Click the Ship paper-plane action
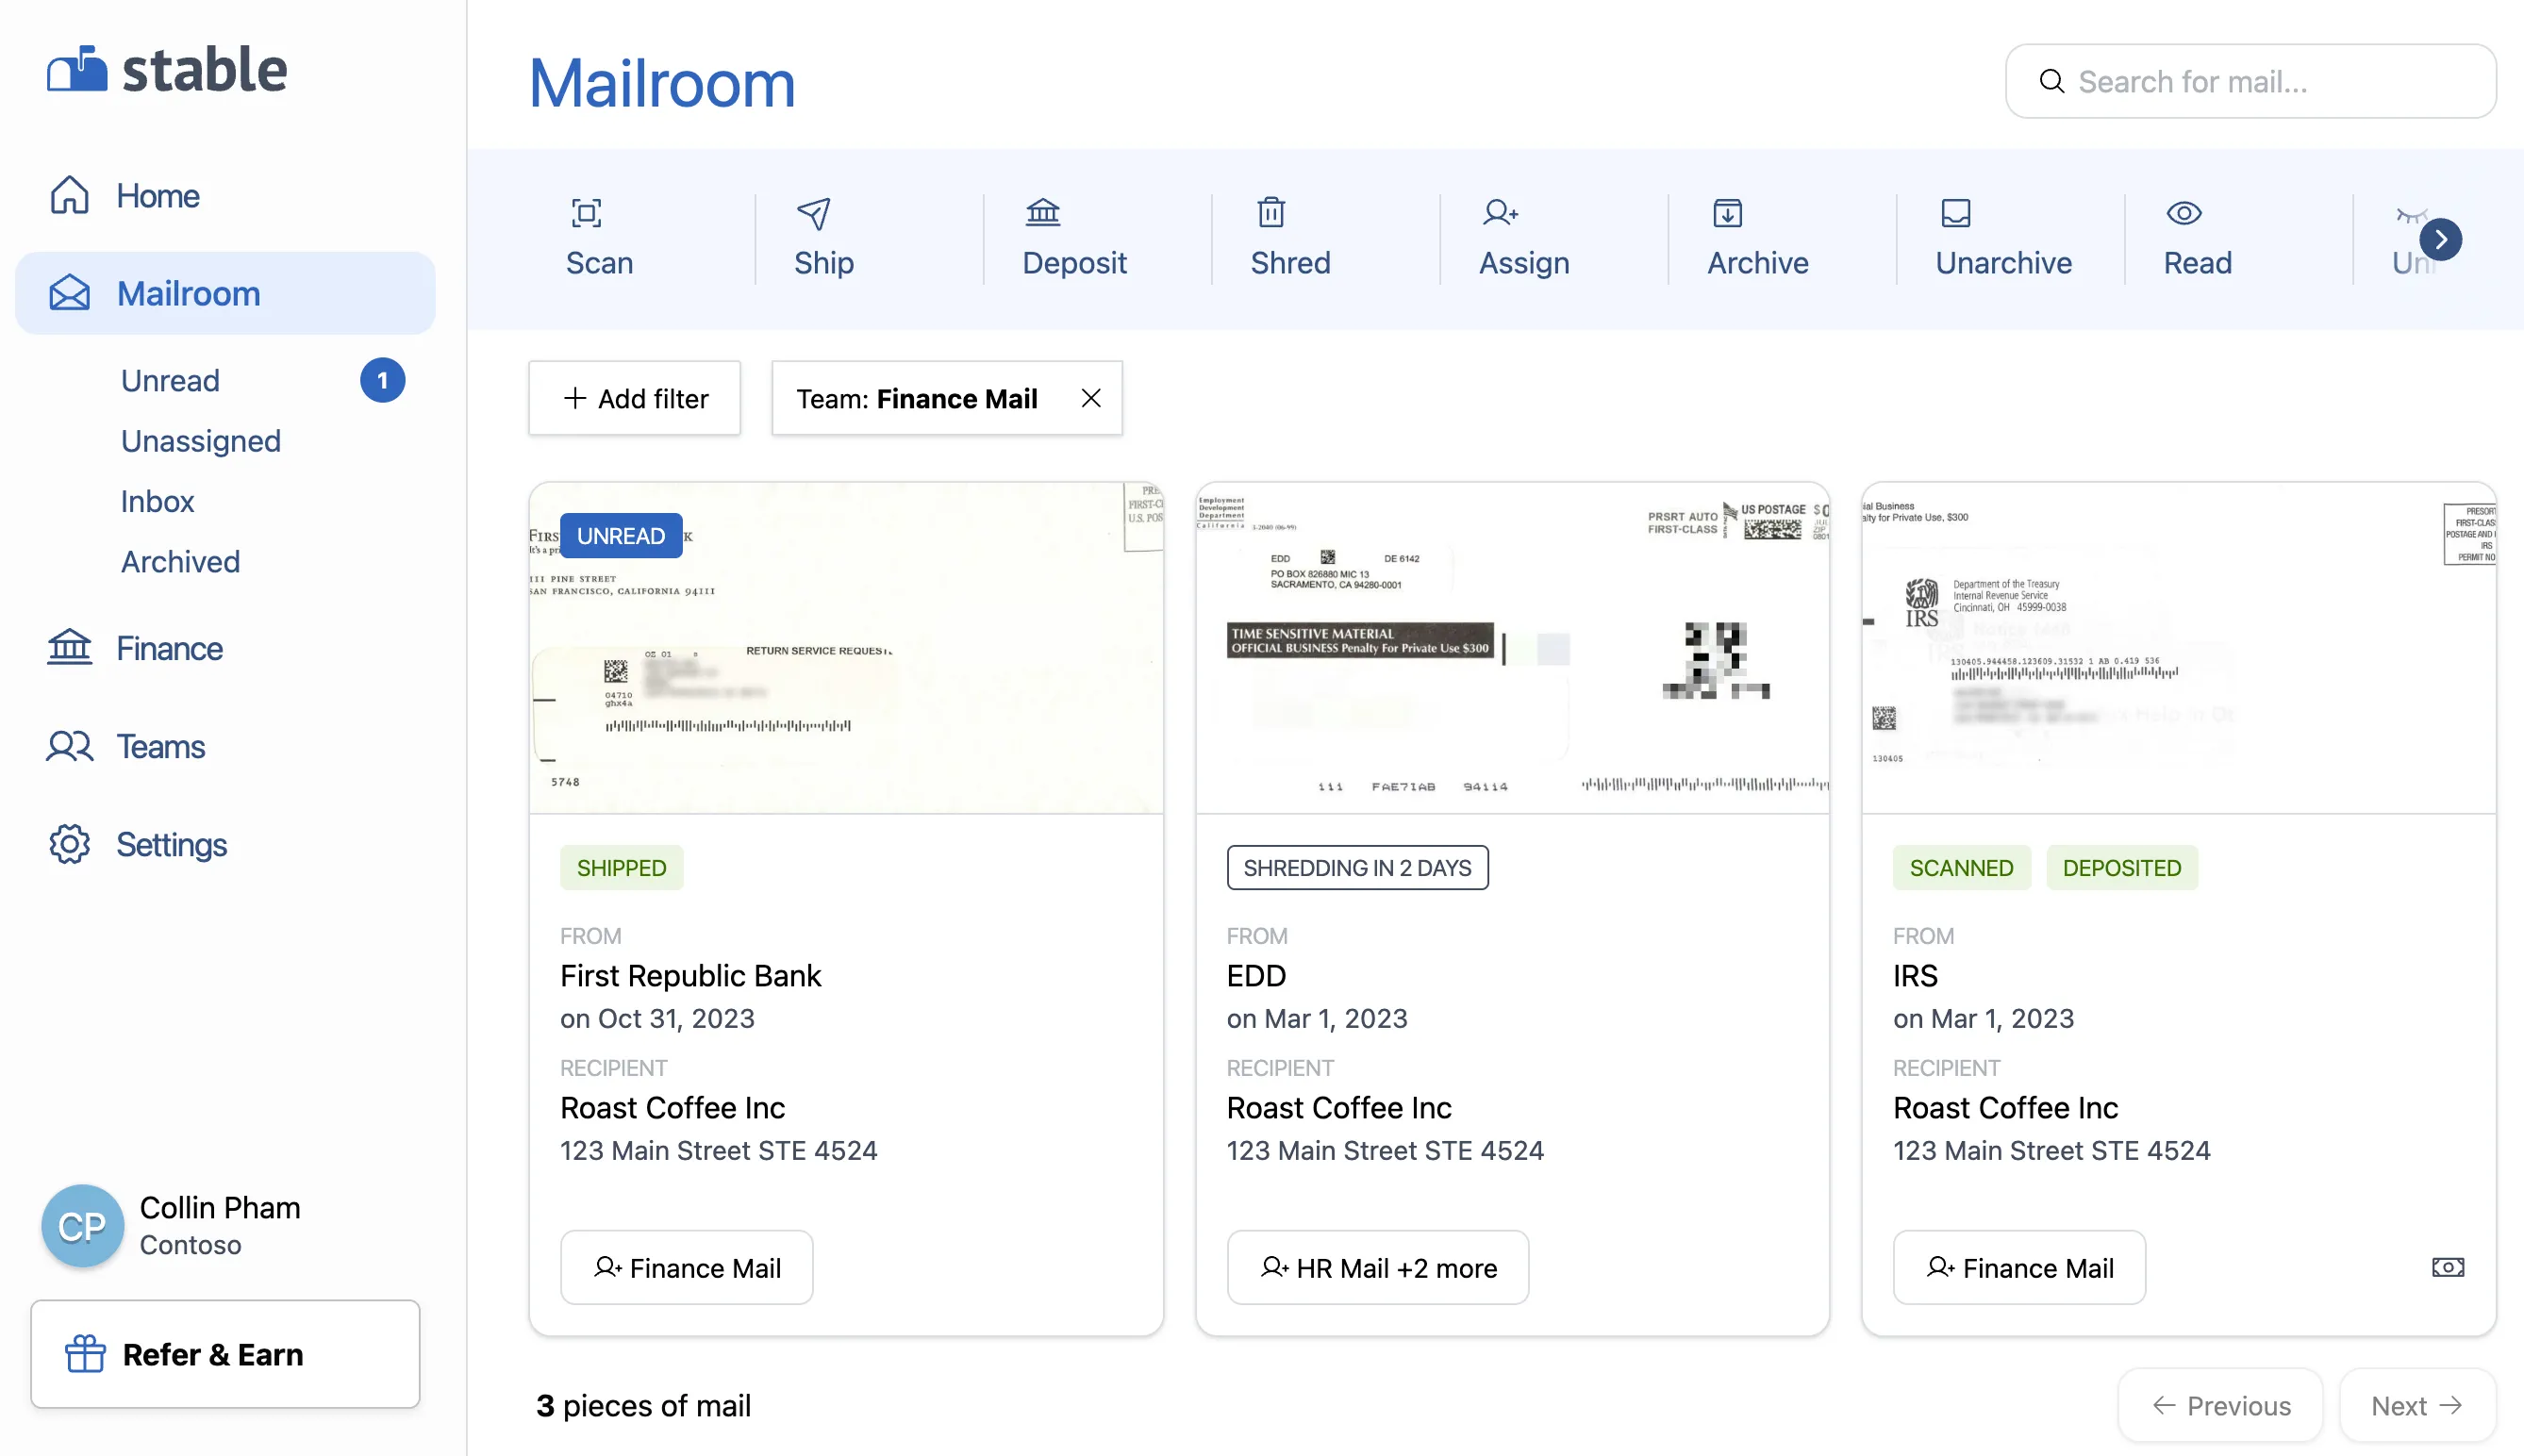 coord(824,238)
